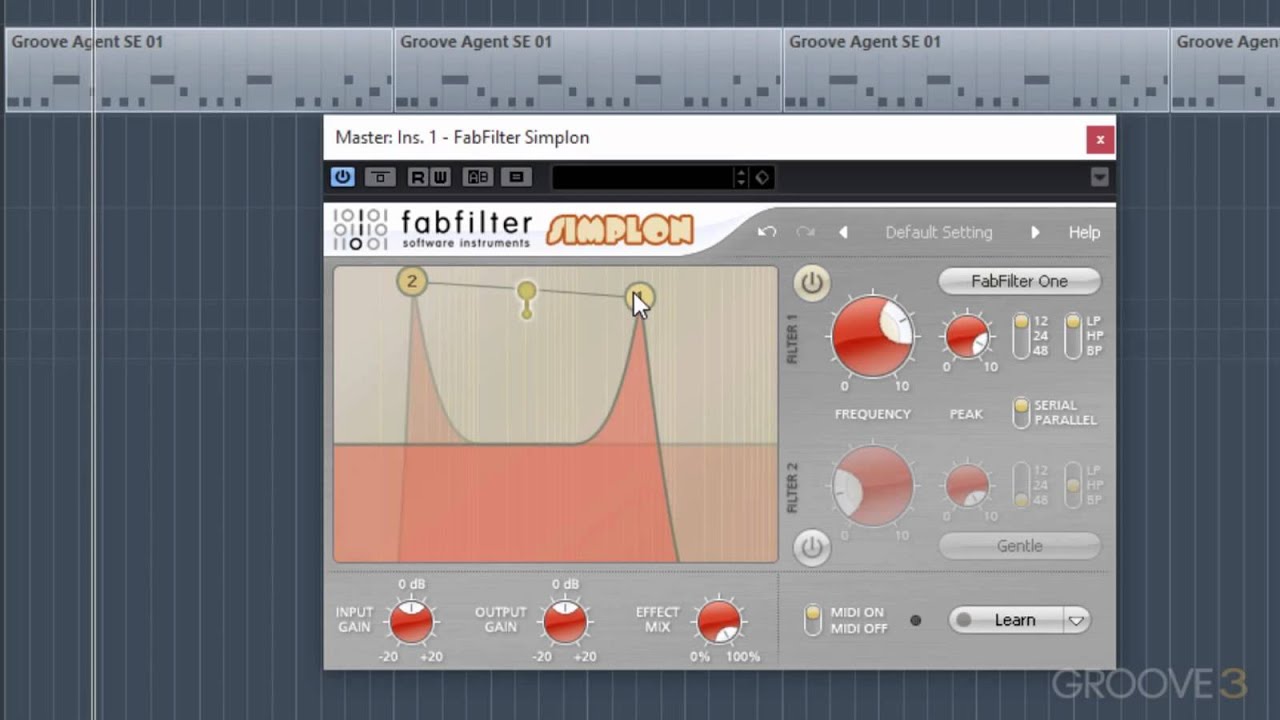
Task: Click Filter 1 Peak knob
Action: click(x=967, y=336)
